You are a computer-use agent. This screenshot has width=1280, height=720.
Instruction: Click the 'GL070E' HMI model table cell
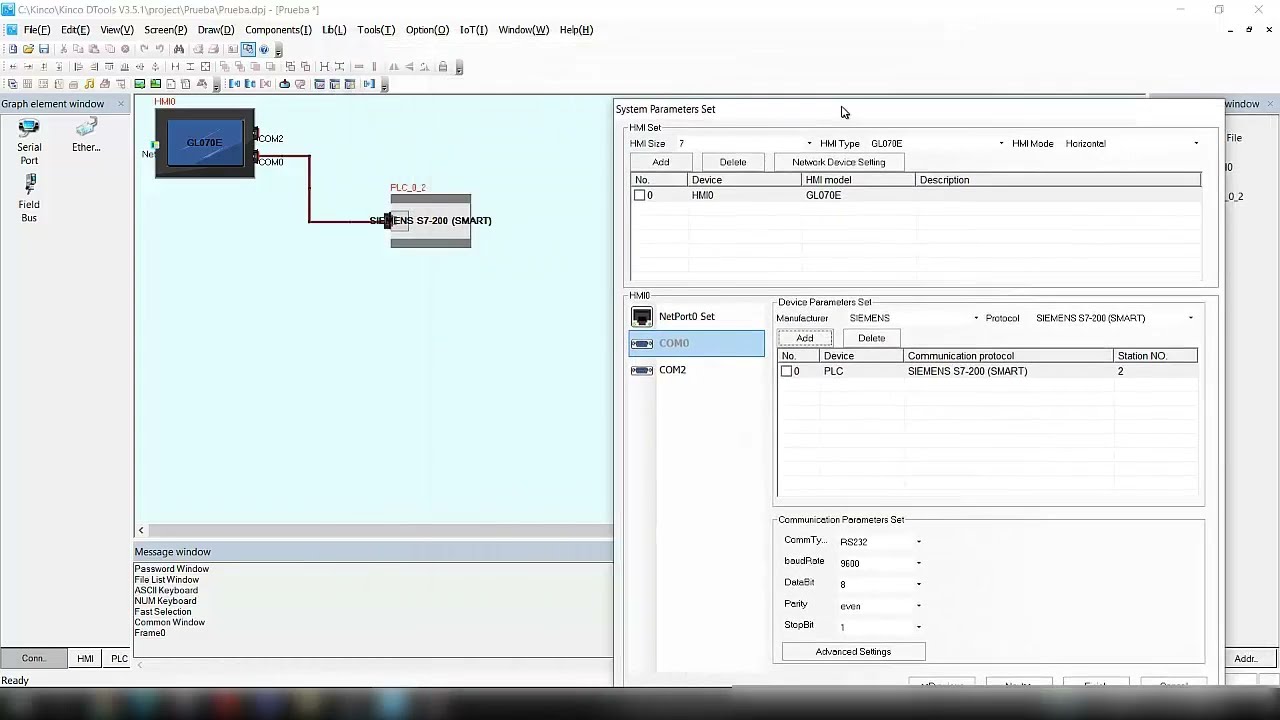[823, 195]
